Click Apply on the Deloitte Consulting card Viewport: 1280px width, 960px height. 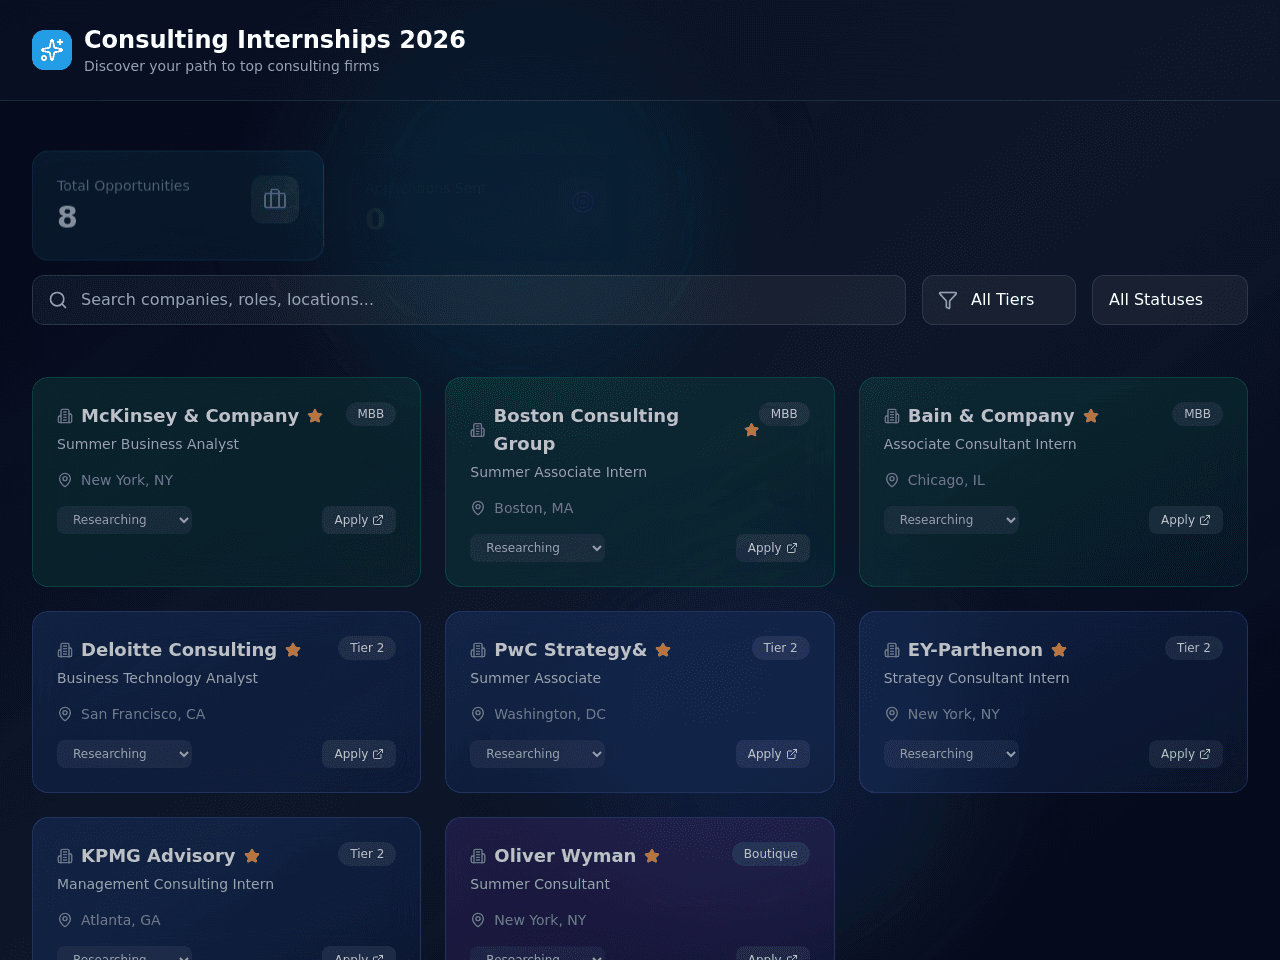tap(359, 754)
